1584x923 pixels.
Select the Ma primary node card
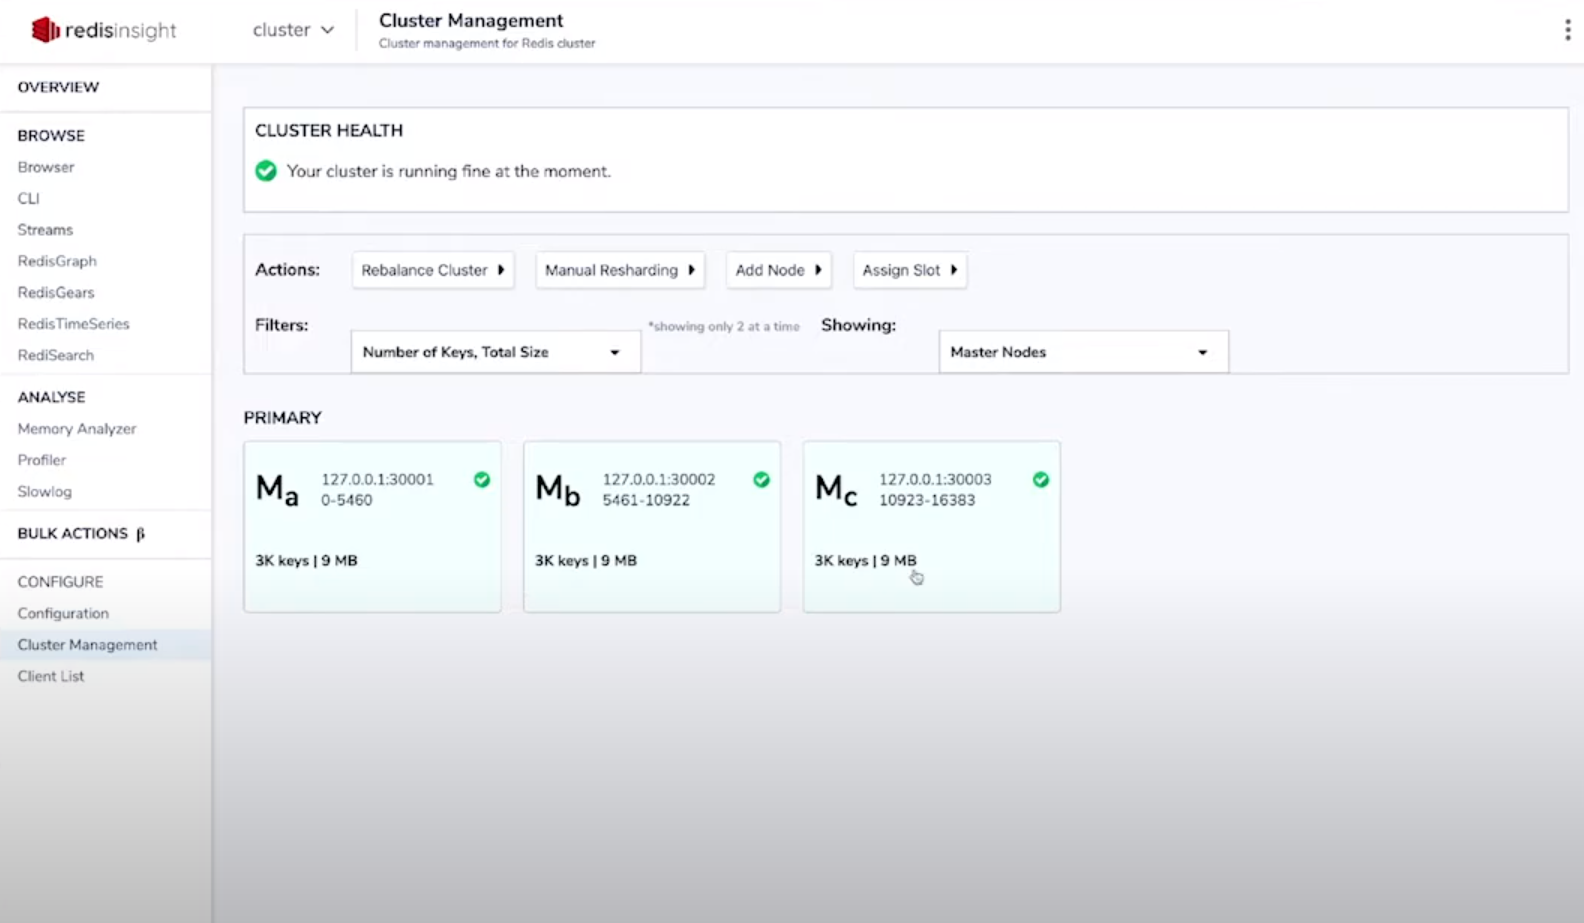(372, 527)
